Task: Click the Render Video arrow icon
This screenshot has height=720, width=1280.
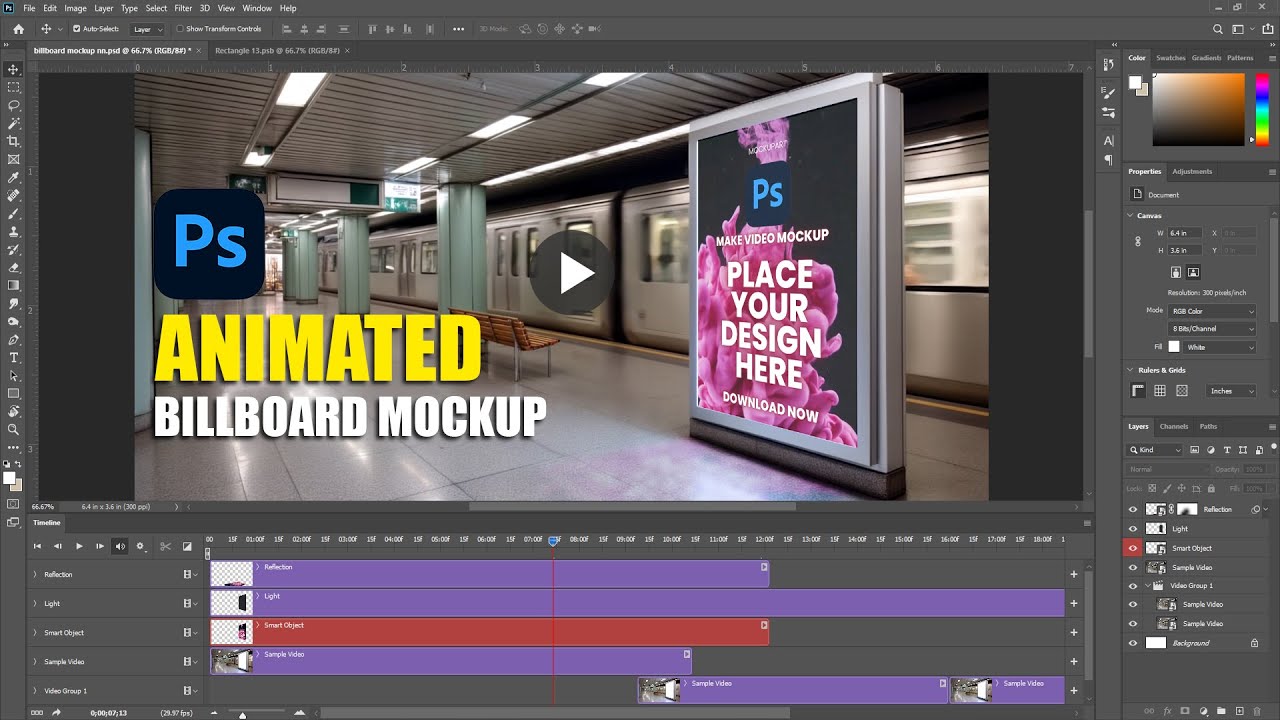Action: coord(57,713)
